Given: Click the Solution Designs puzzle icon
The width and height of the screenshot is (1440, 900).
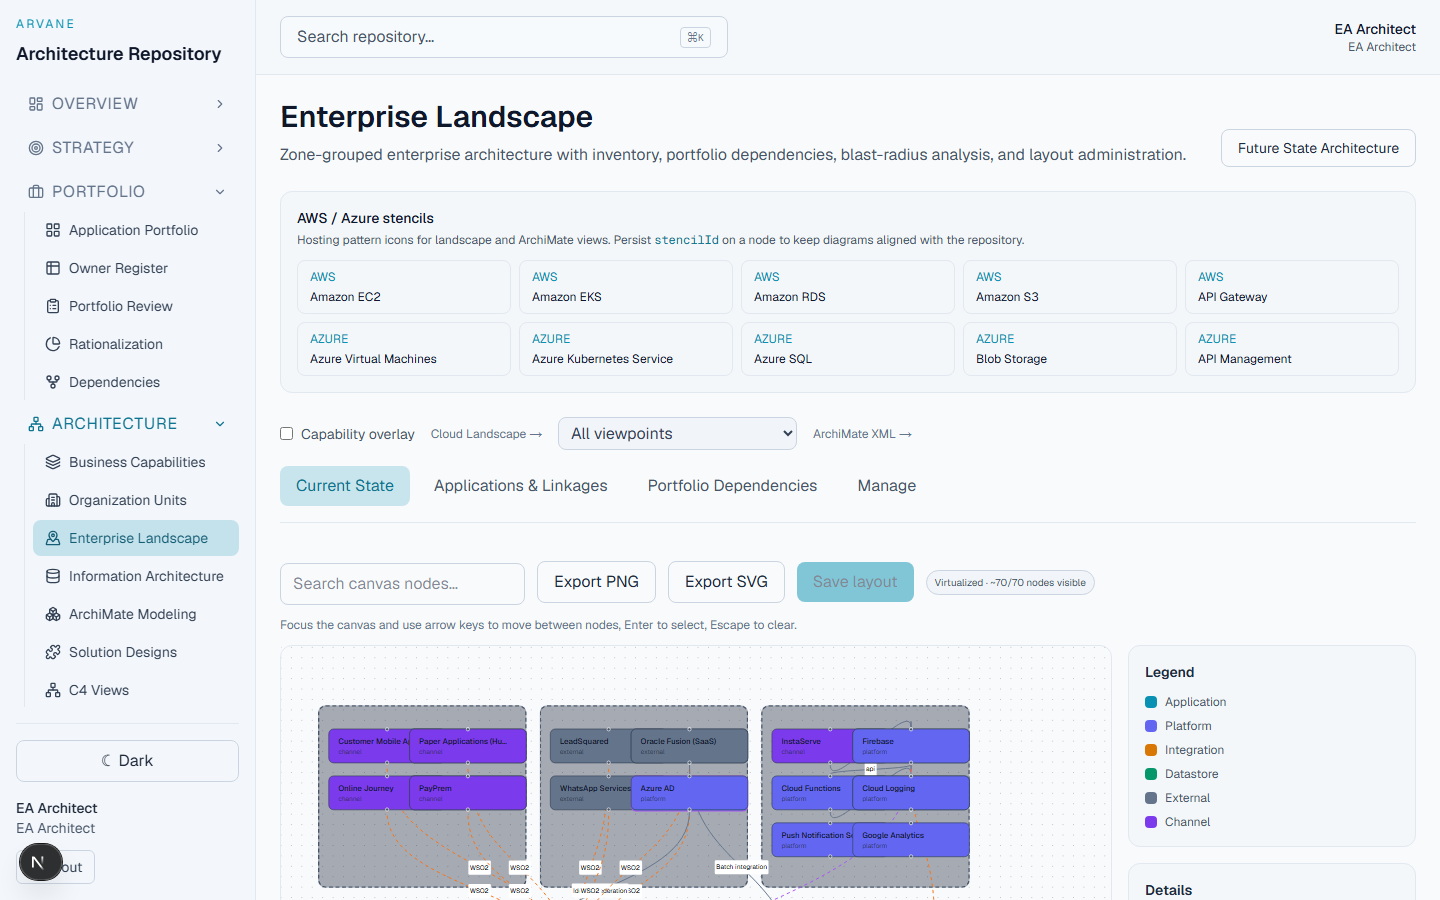Looking at the screenshot, I should 53,652.
